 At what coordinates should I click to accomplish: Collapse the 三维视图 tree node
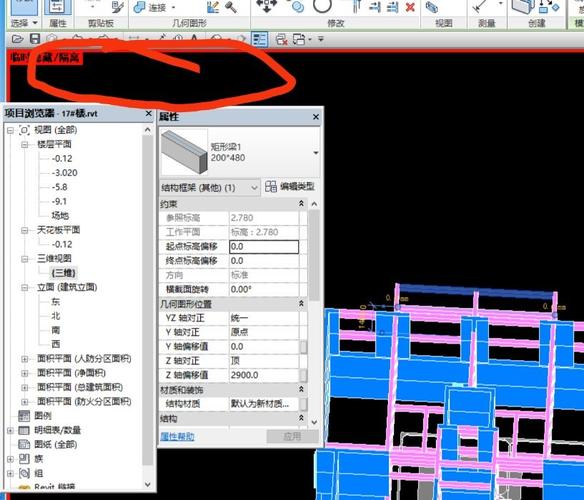click(25, 259)
